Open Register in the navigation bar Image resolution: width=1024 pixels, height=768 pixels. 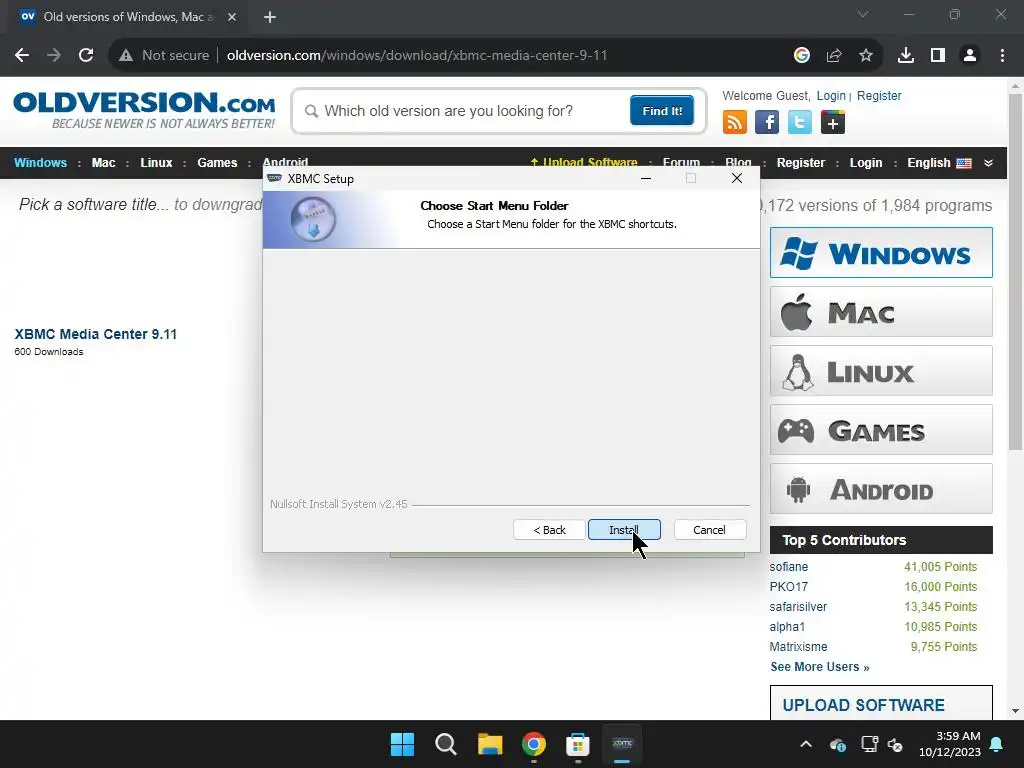(x=801, y=163)
